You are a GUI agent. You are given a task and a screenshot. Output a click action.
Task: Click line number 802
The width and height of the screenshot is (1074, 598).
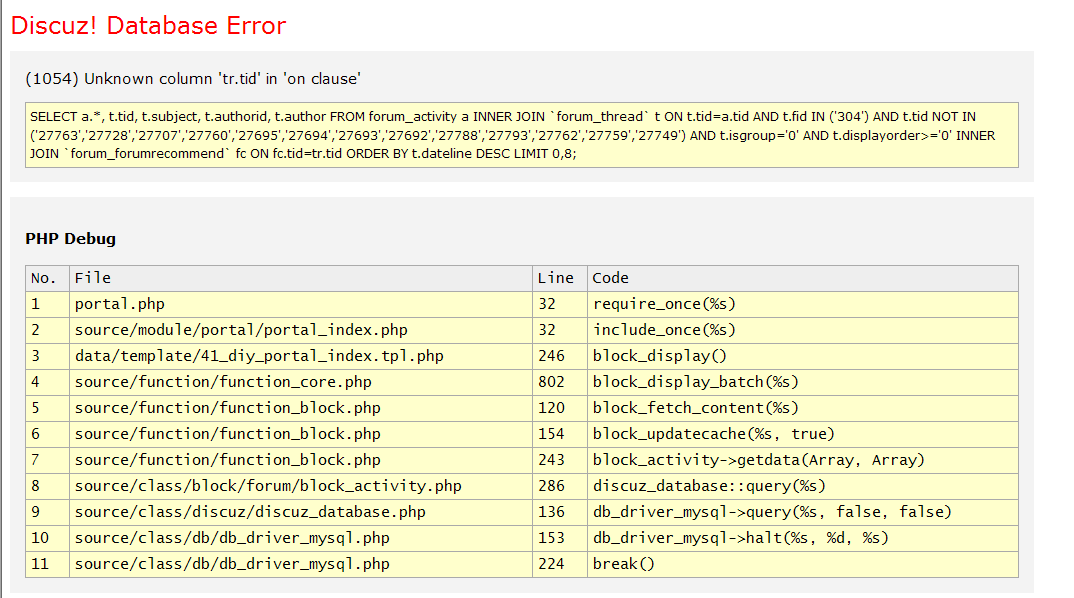[560, 382]
